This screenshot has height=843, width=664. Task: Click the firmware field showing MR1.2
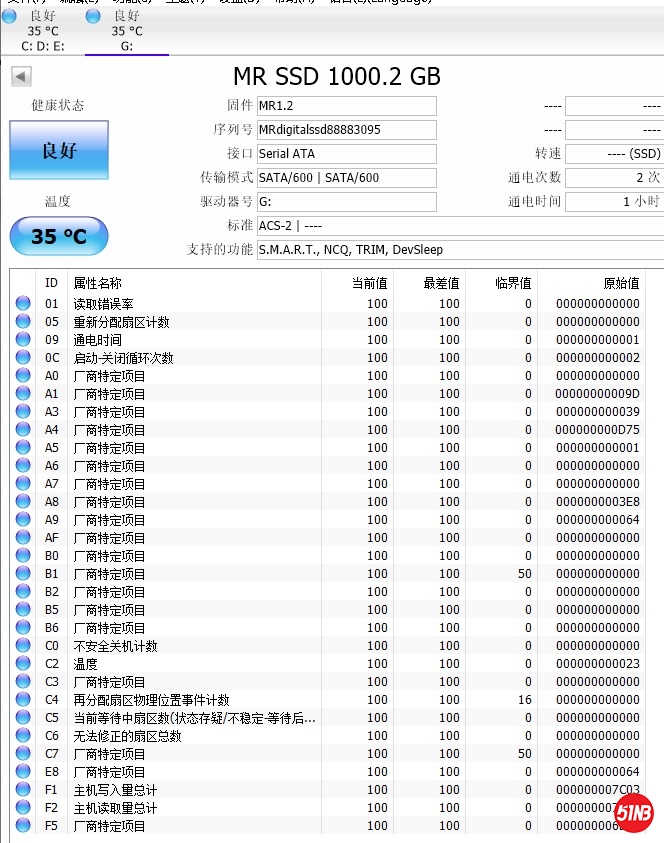pos(346,106)
